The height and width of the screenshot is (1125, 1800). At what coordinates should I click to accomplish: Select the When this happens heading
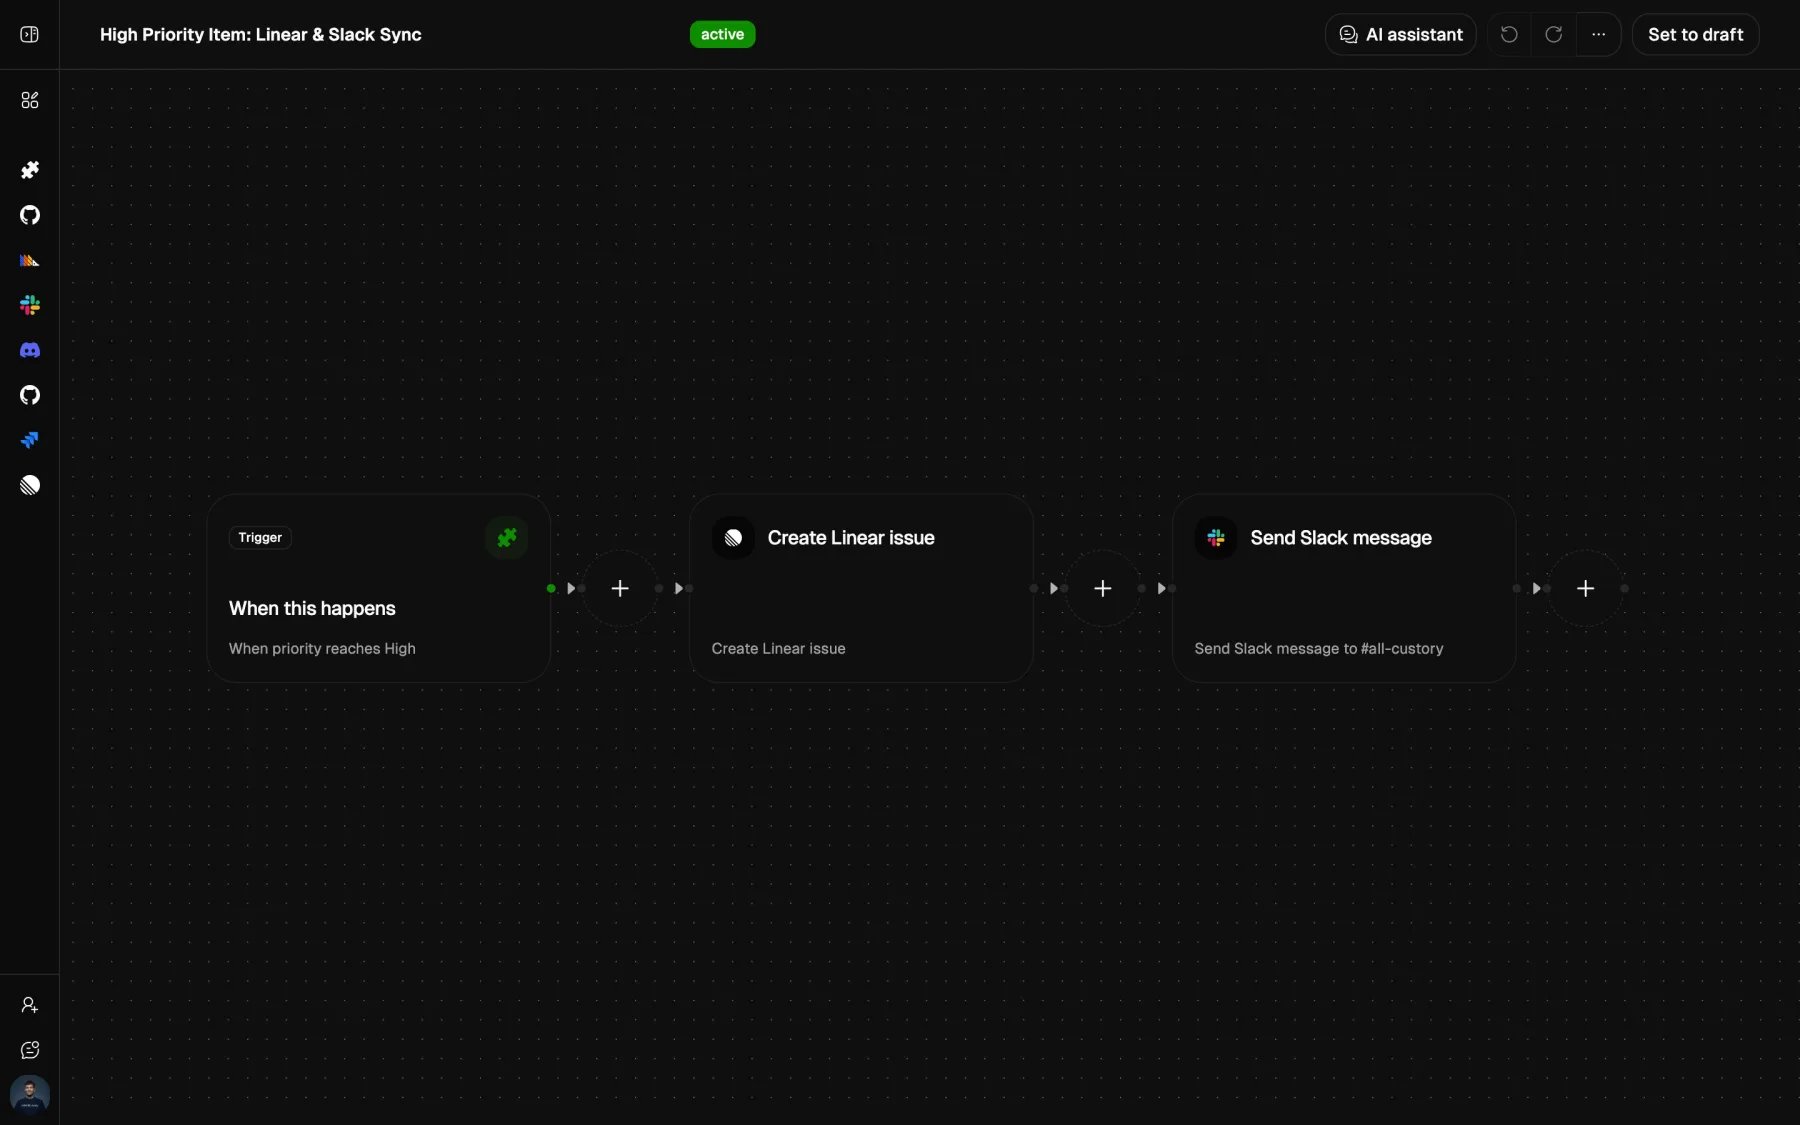312,608
